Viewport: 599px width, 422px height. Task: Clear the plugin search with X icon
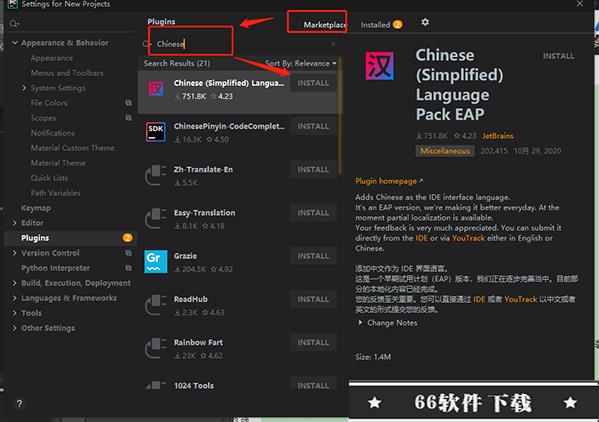(333, 44)
